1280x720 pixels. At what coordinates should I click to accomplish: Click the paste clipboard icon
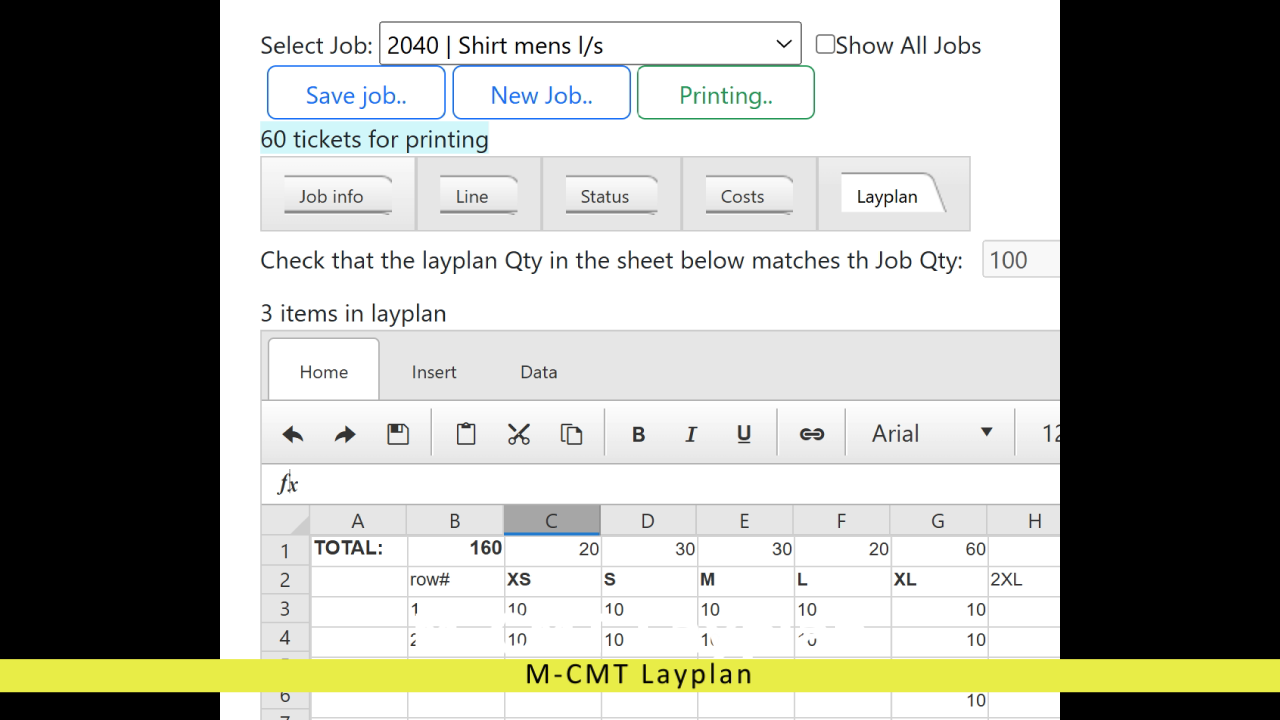466,434
